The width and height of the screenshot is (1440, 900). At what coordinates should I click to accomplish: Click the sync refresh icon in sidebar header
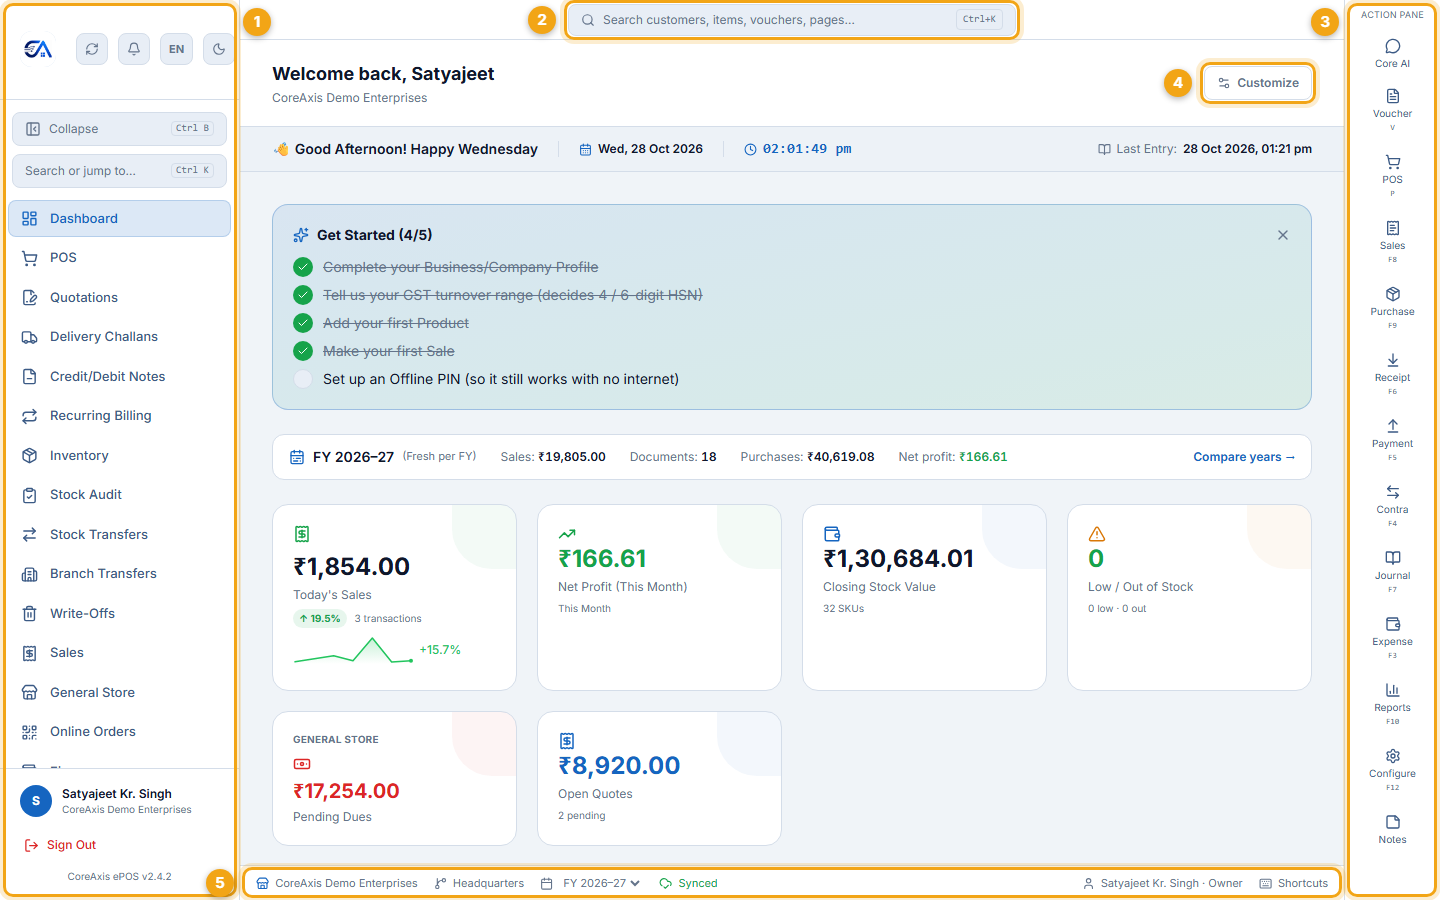pyautogui.click(x=92, y=49)
